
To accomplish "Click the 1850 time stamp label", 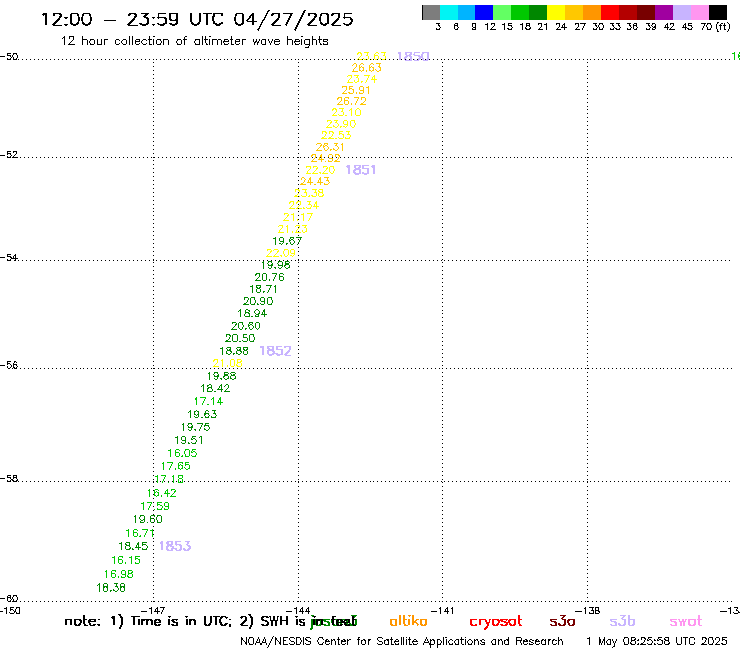I will click(x=413, y=57).
